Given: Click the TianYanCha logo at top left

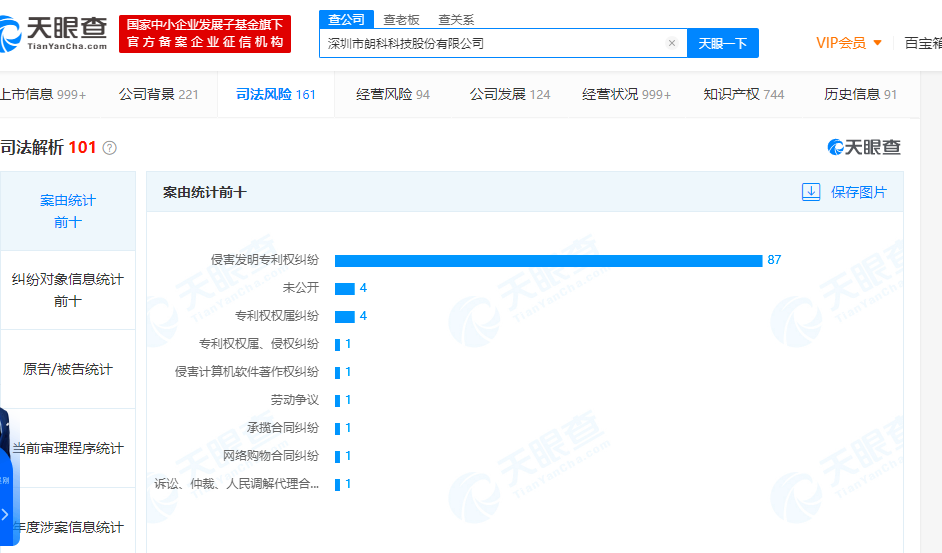Looking at the screenshot, I should coord(53,34).
